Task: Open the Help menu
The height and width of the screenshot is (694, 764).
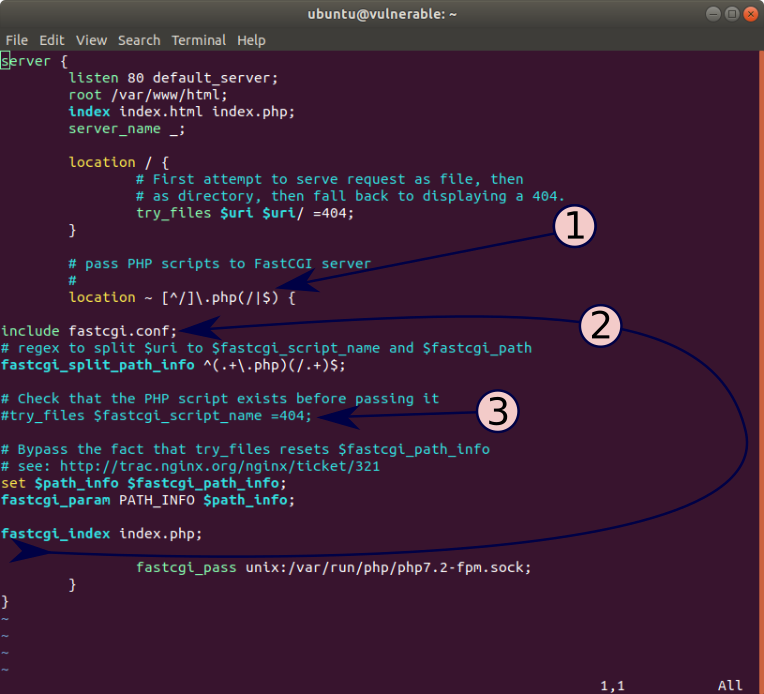Action: click(251, 40)
